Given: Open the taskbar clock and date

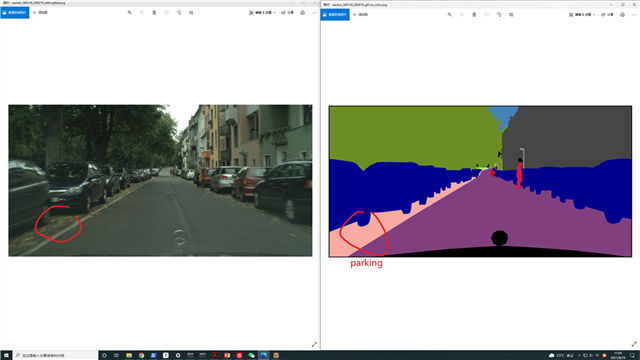Looking at the screenshot, I should point(618,356).
